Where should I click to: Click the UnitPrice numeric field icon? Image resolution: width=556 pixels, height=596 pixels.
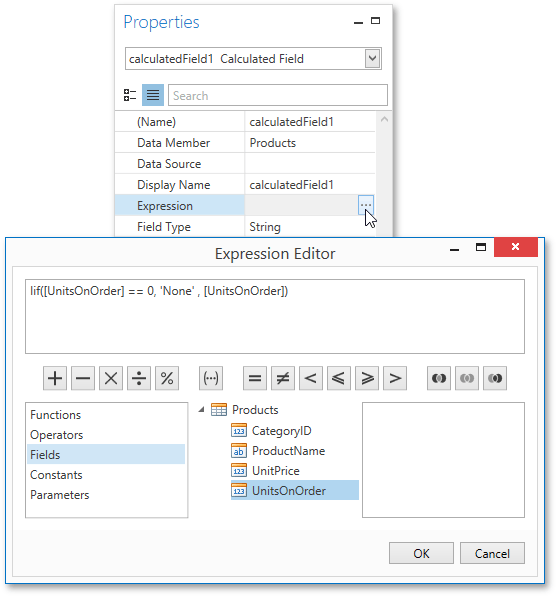click(x=239, y=471)
